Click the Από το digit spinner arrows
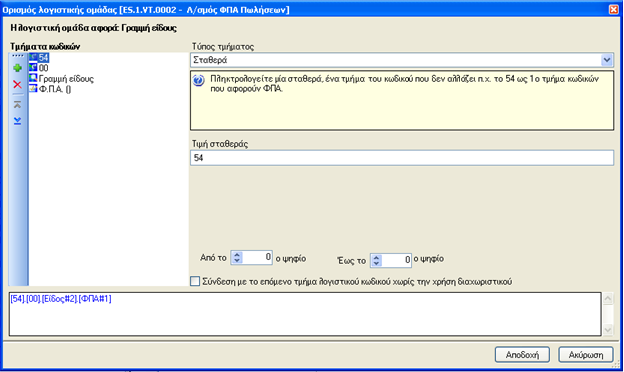This screenshot has height=372, width=624. tap(237, 258)
